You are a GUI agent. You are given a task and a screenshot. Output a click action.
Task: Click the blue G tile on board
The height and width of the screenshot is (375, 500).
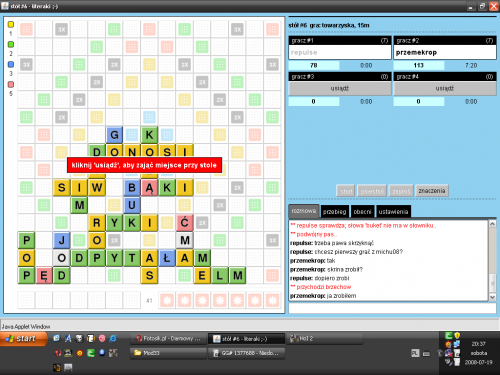pyautogui.click(x=114, y=135)
